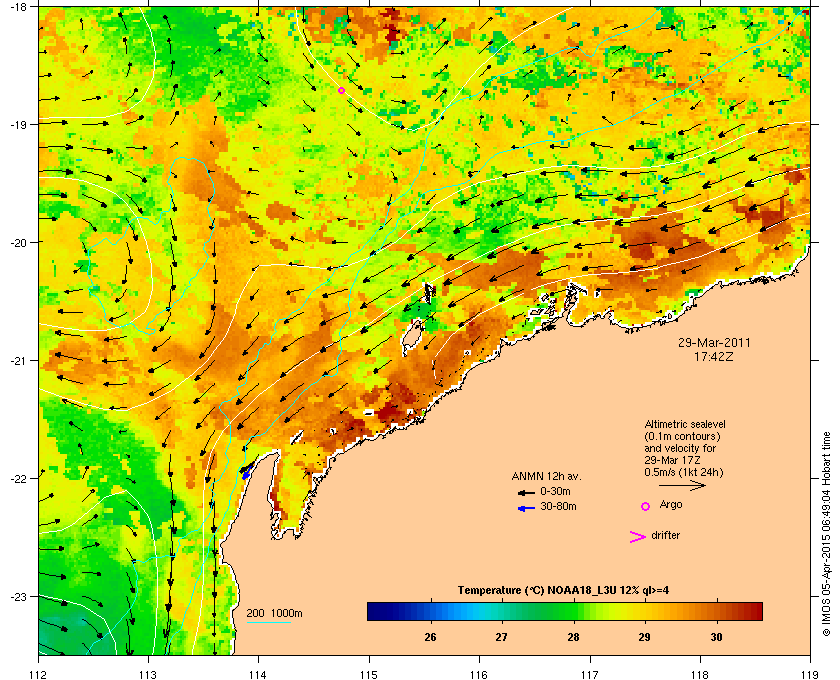Screen dimensions: 840x680
Task: Click the magenta Argo float marker on the map
Action: pyautogui.click(x=341, y=91)
